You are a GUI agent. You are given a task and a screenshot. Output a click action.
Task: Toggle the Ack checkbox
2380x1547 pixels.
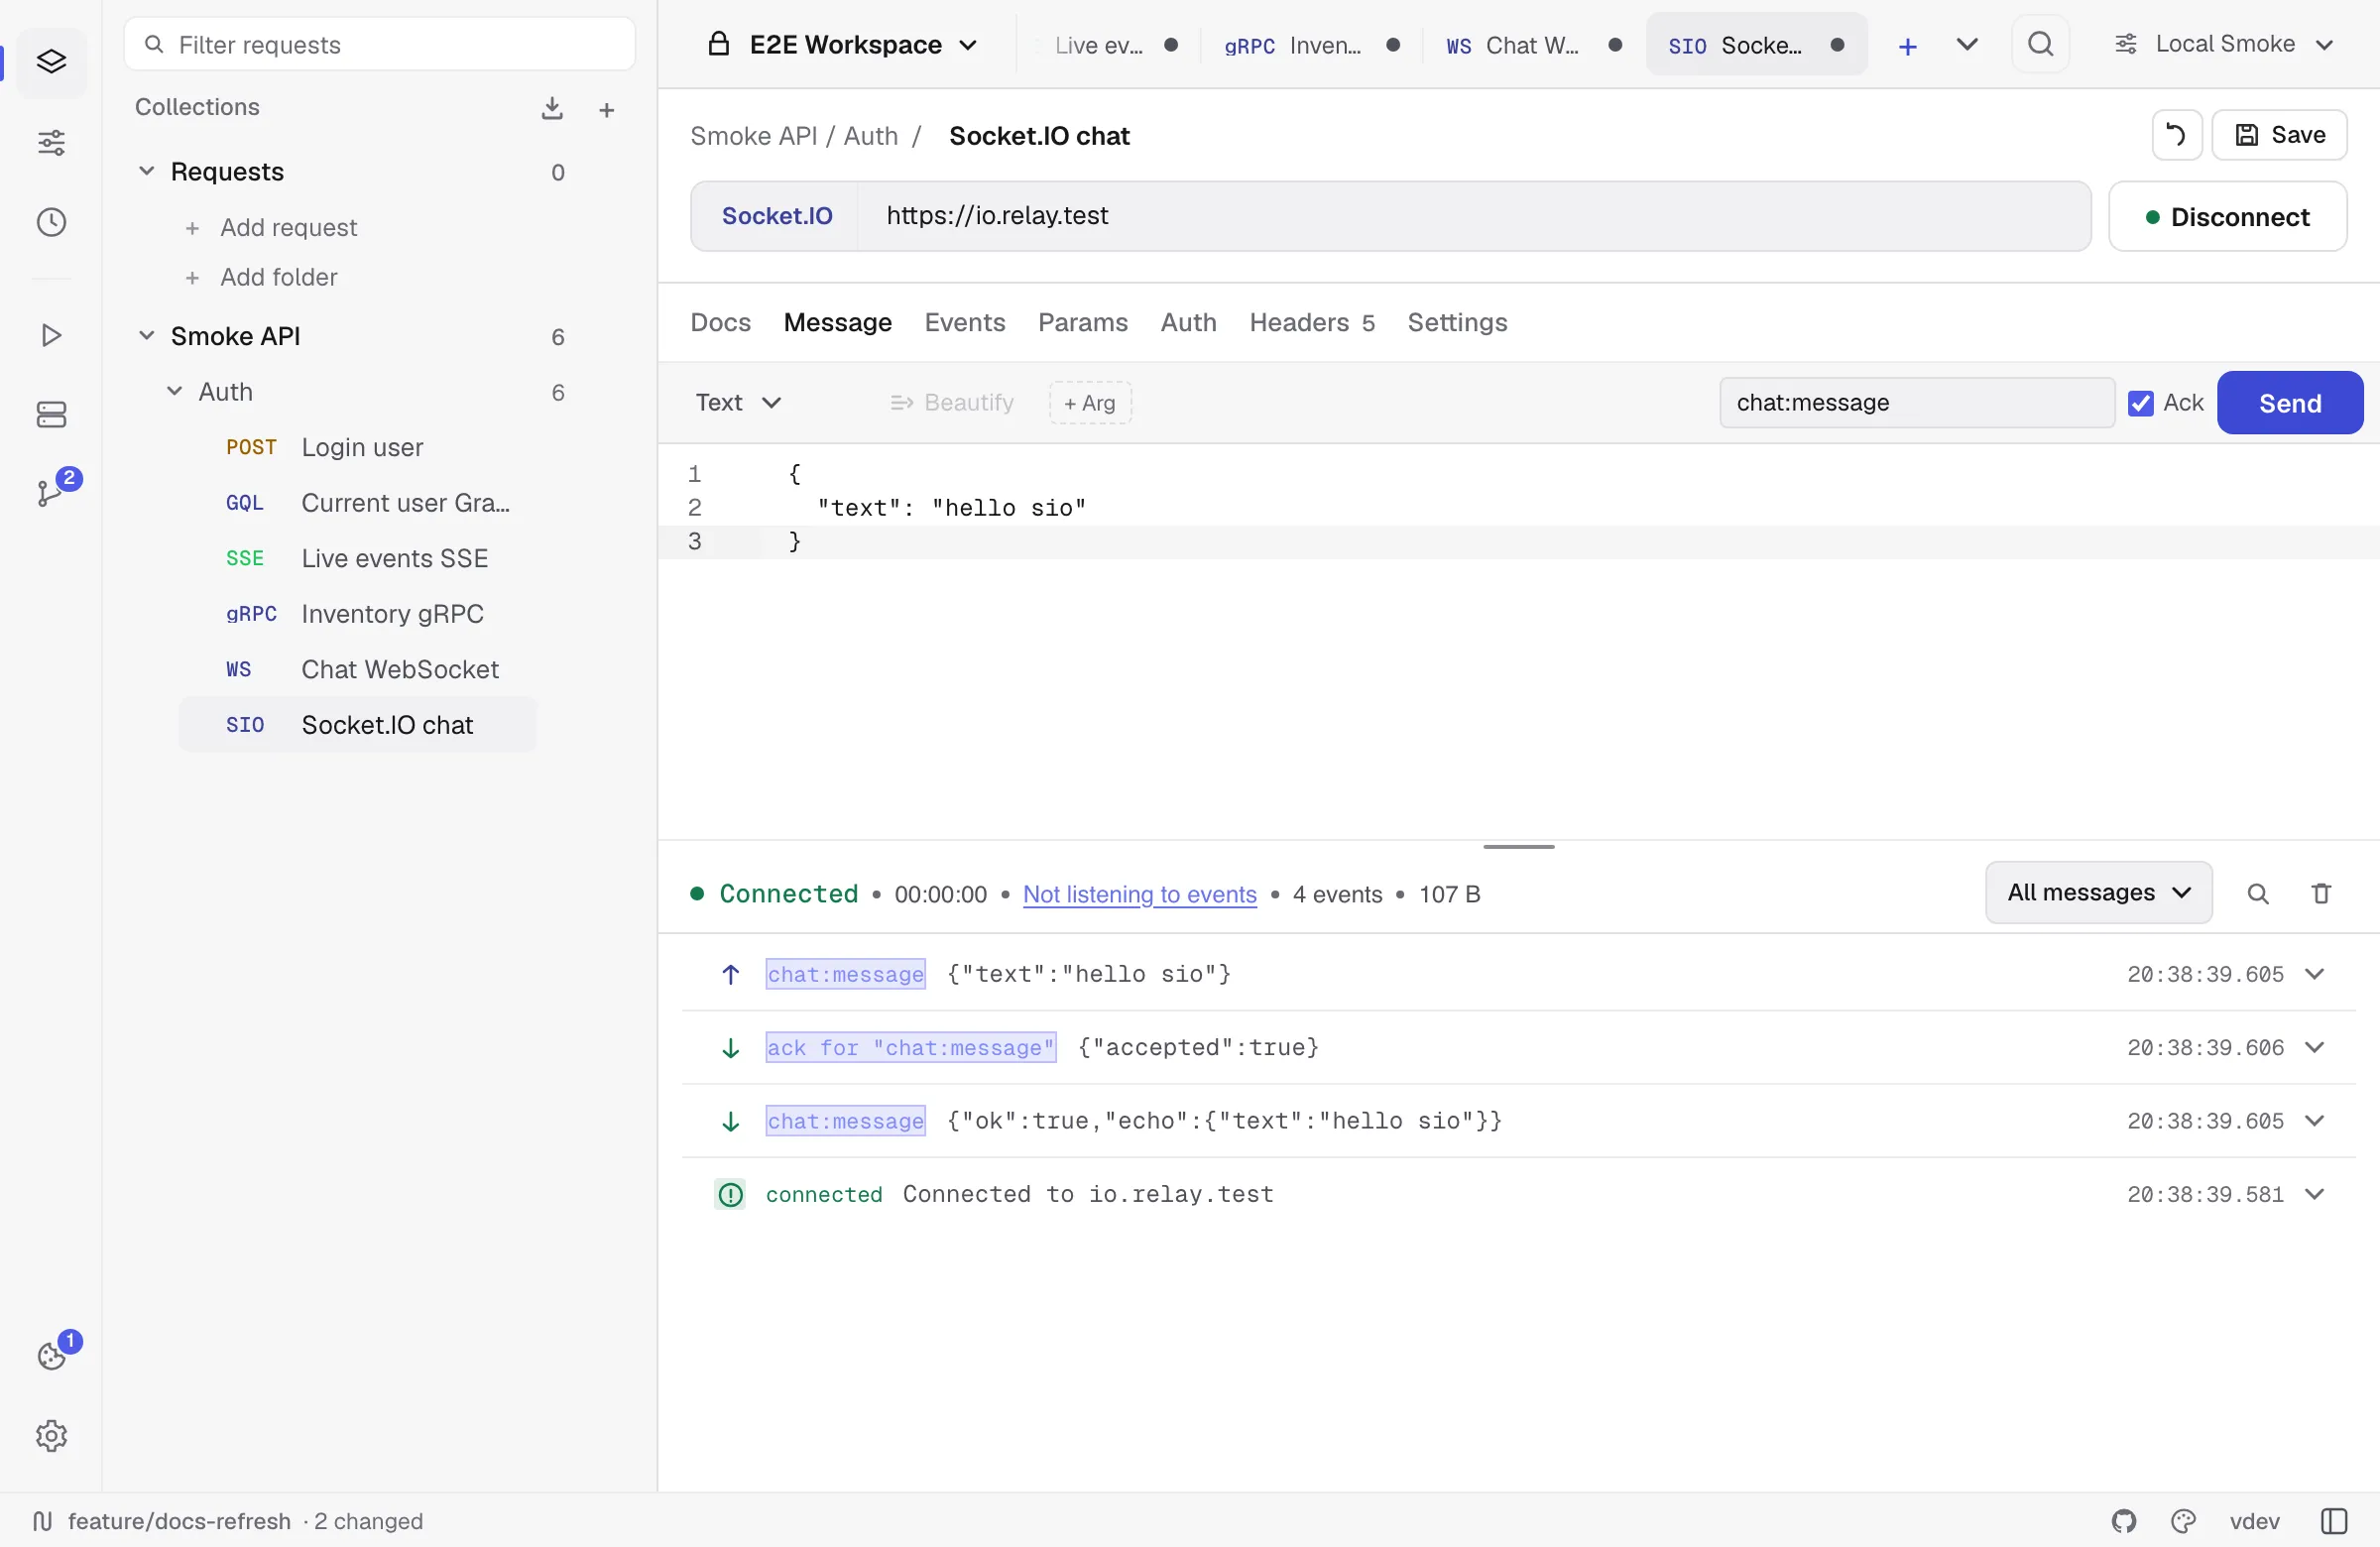[2141, 403]
